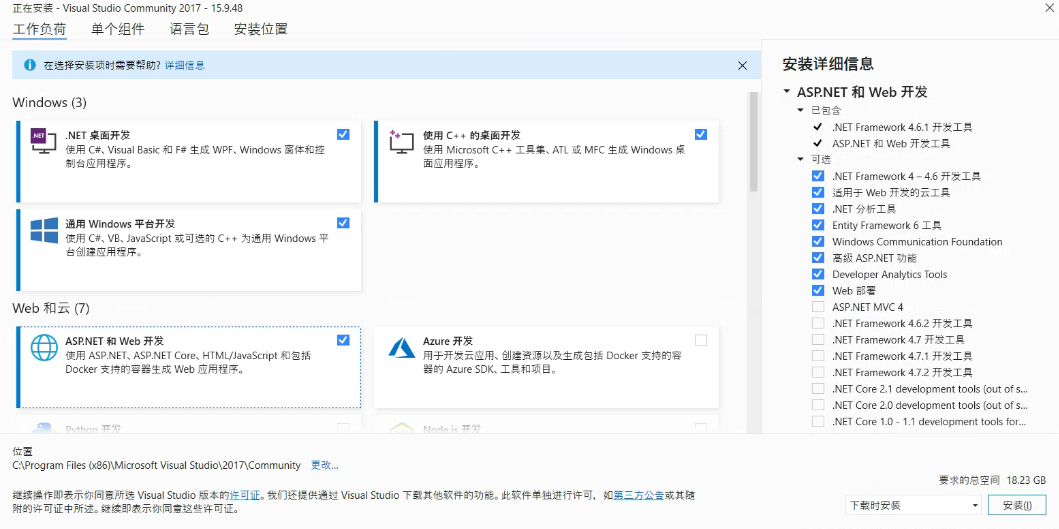Check .NET Framework 4.7 开发工具
Viewport: 1059px width, 529px height.
(818, 339)
